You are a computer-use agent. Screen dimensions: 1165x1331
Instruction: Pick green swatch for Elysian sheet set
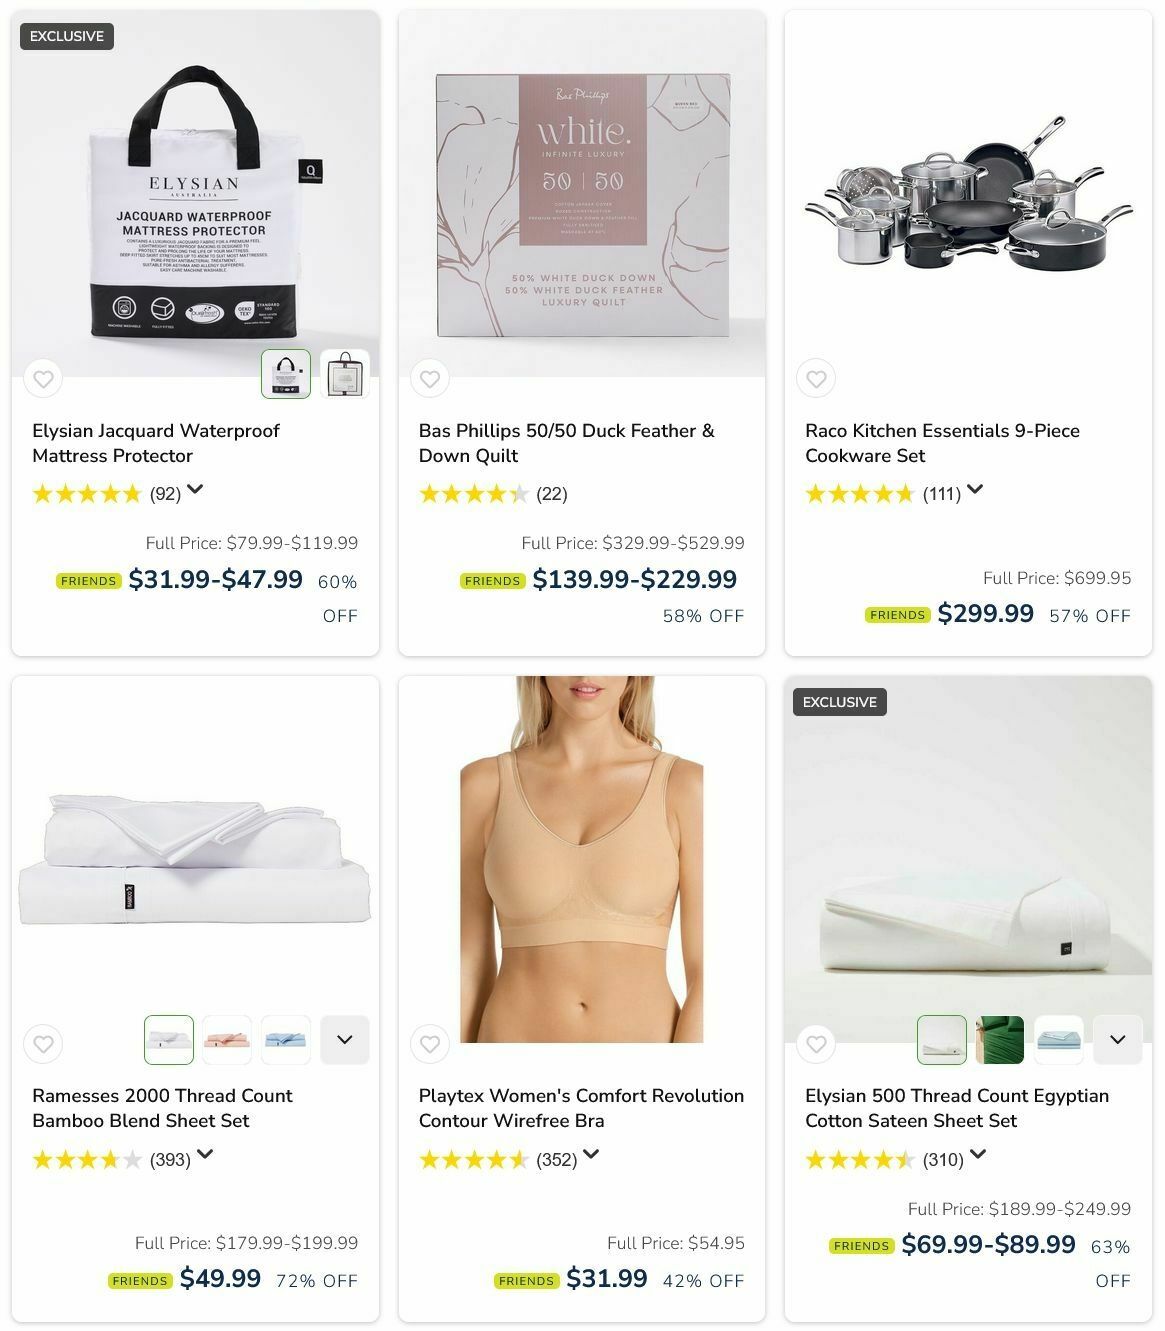[x=1000, y=1040]
